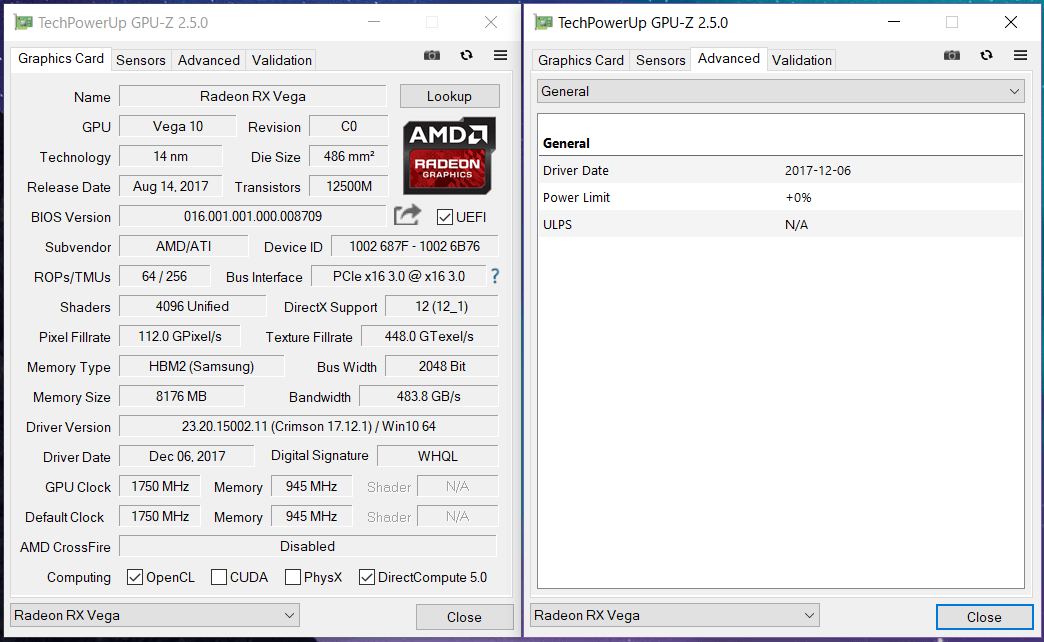Click the Memory Size value 8176 MB

coord(181,396)
